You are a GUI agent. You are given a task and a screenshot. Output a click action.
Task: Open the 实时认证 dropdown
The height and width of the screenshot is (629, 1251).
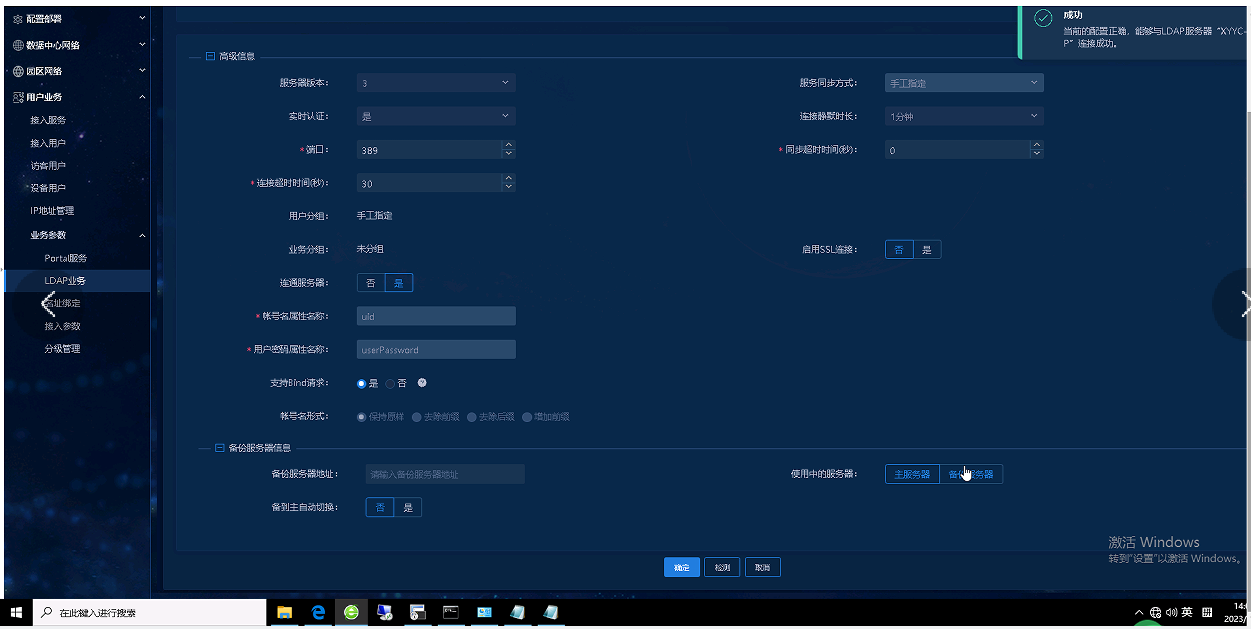pos(436,116)
